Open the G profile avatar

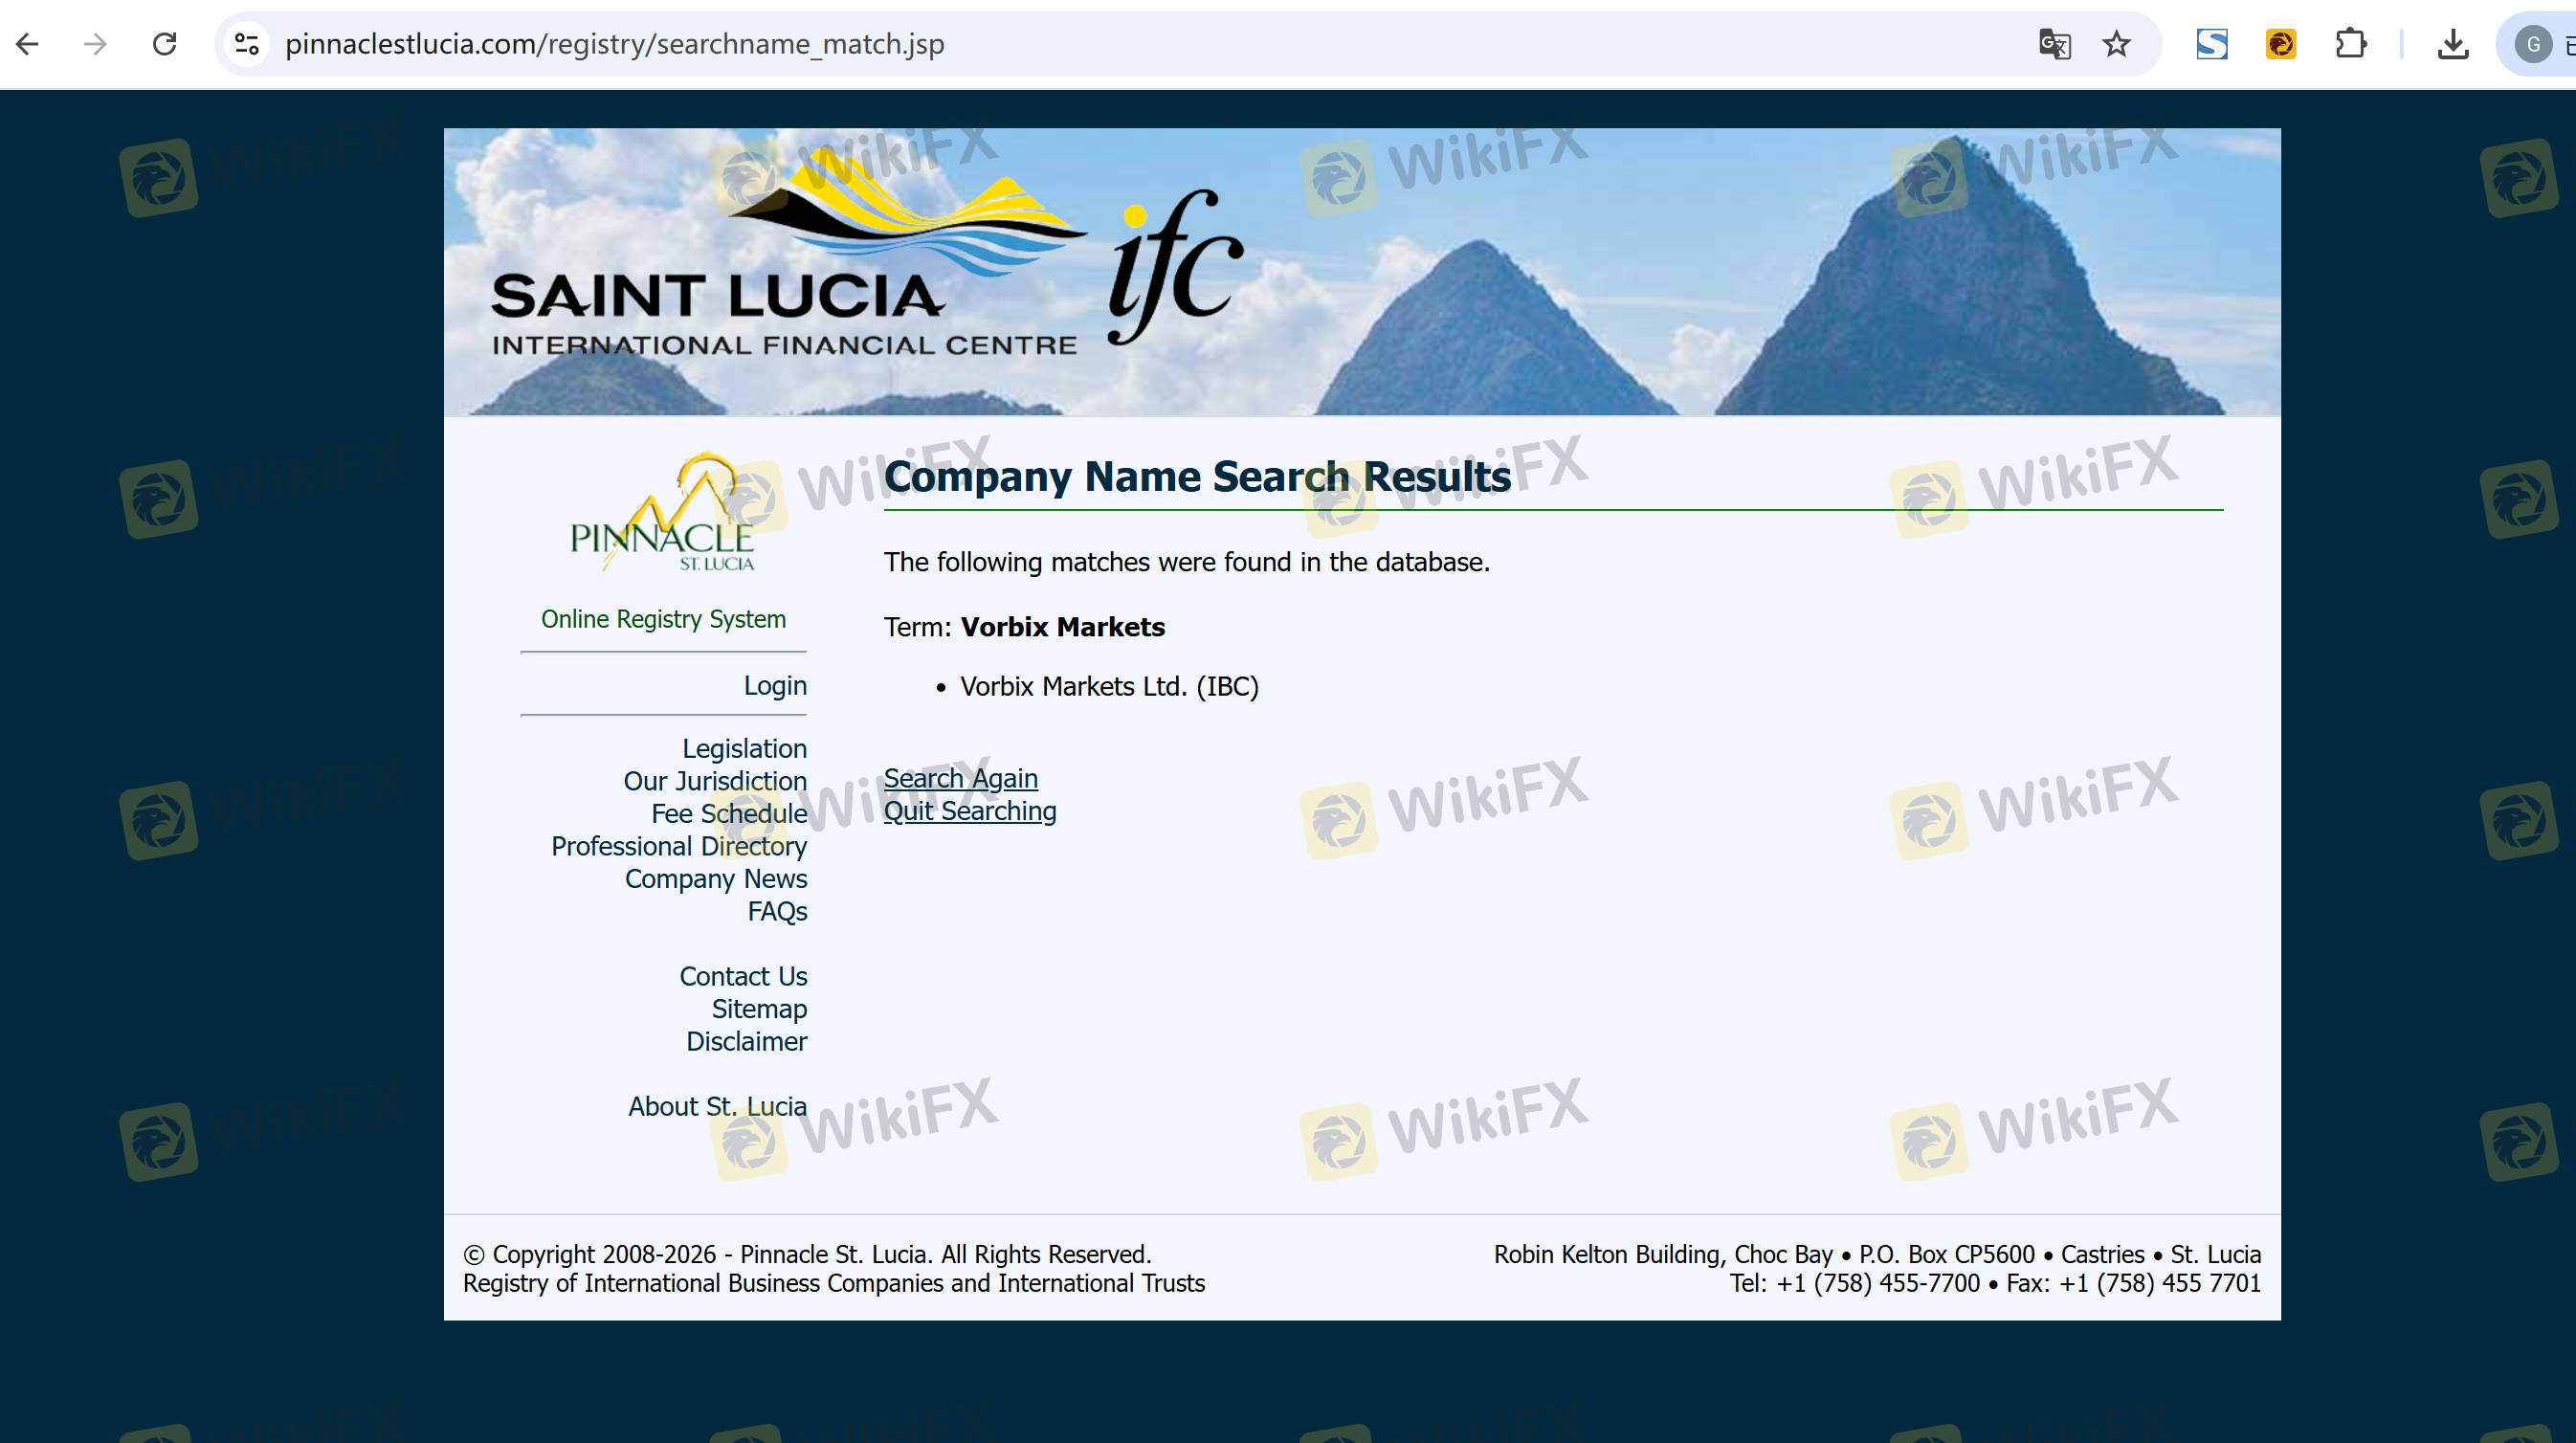[2533, 44]
